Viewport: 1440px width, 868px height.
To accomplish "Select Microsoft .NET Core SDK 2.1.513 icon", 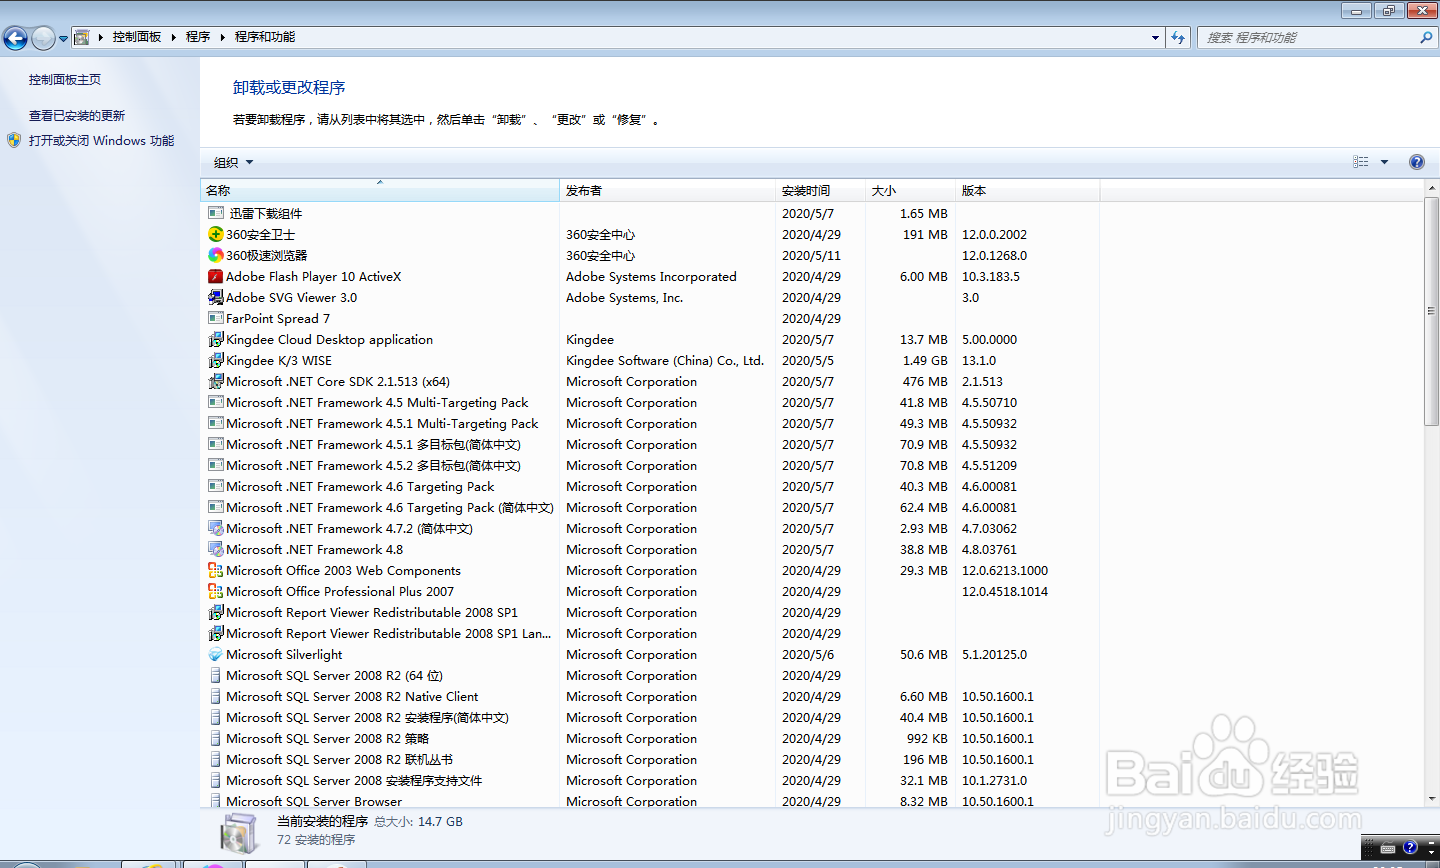I will tap(216, 381).
